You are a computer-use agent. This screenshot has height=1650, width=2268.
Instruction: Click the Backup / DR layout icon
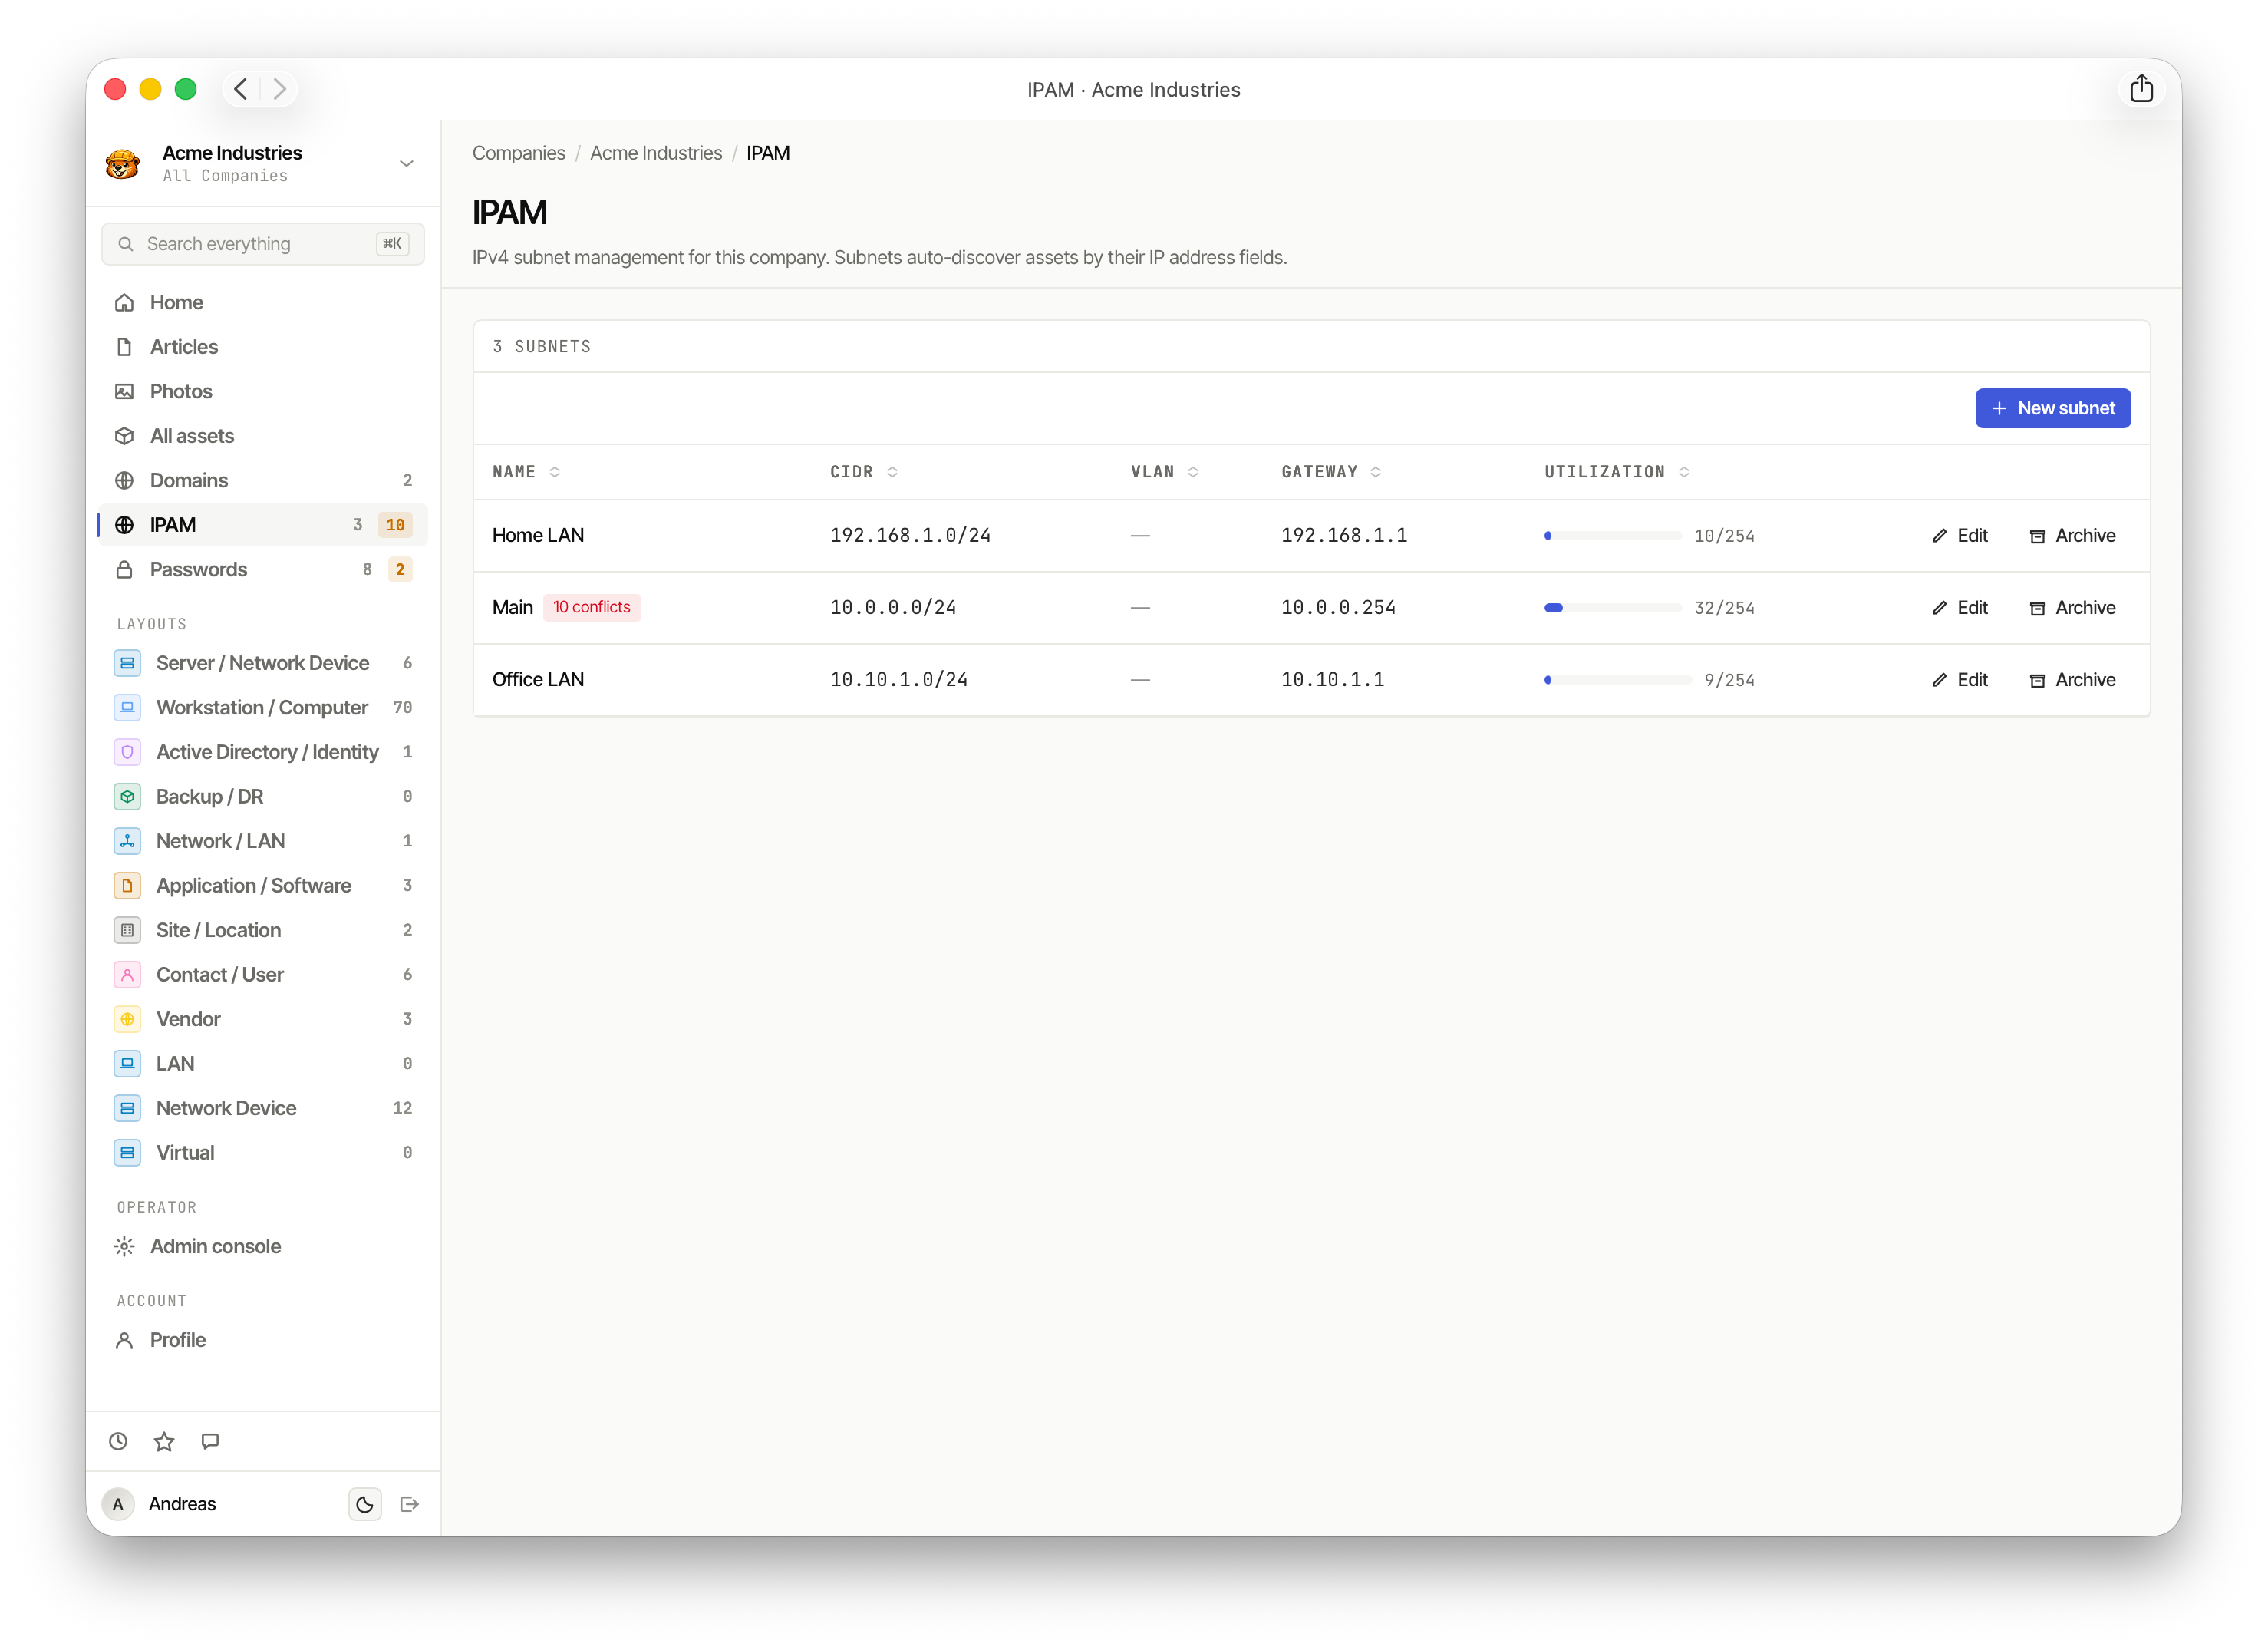(x=127, y=796)
